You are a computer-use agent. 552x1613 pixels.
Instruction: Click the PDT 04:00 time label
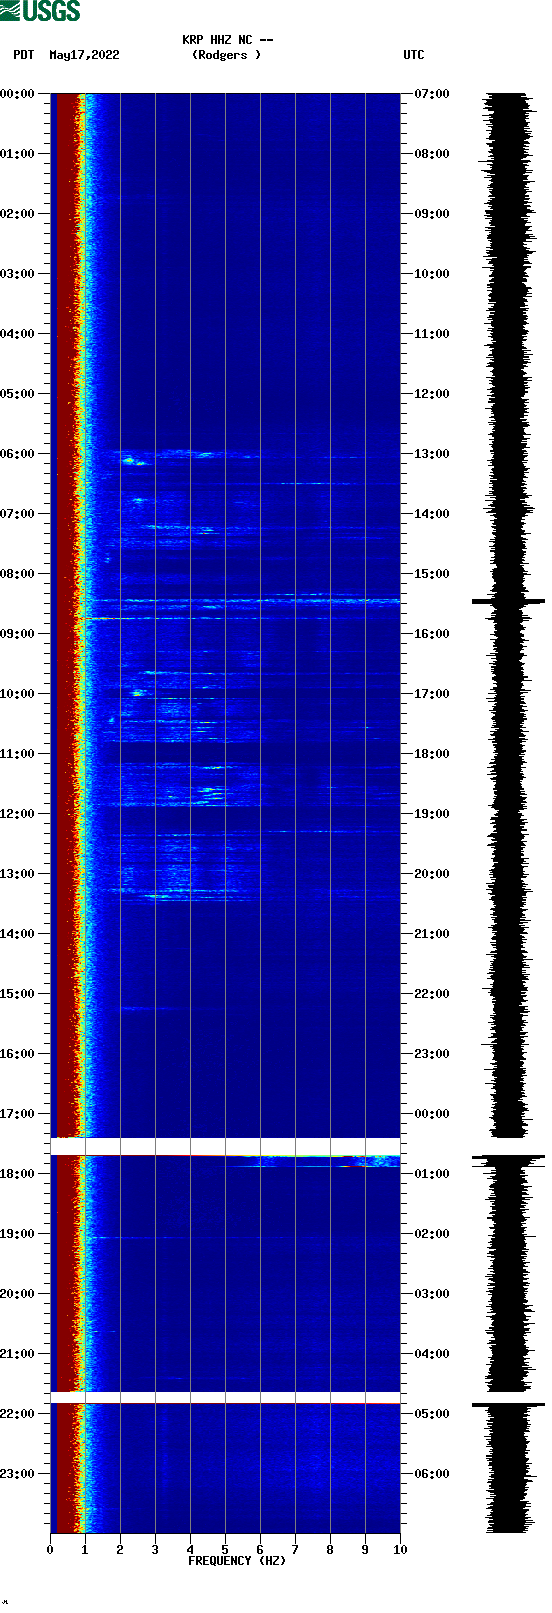[x=18, y=334]
